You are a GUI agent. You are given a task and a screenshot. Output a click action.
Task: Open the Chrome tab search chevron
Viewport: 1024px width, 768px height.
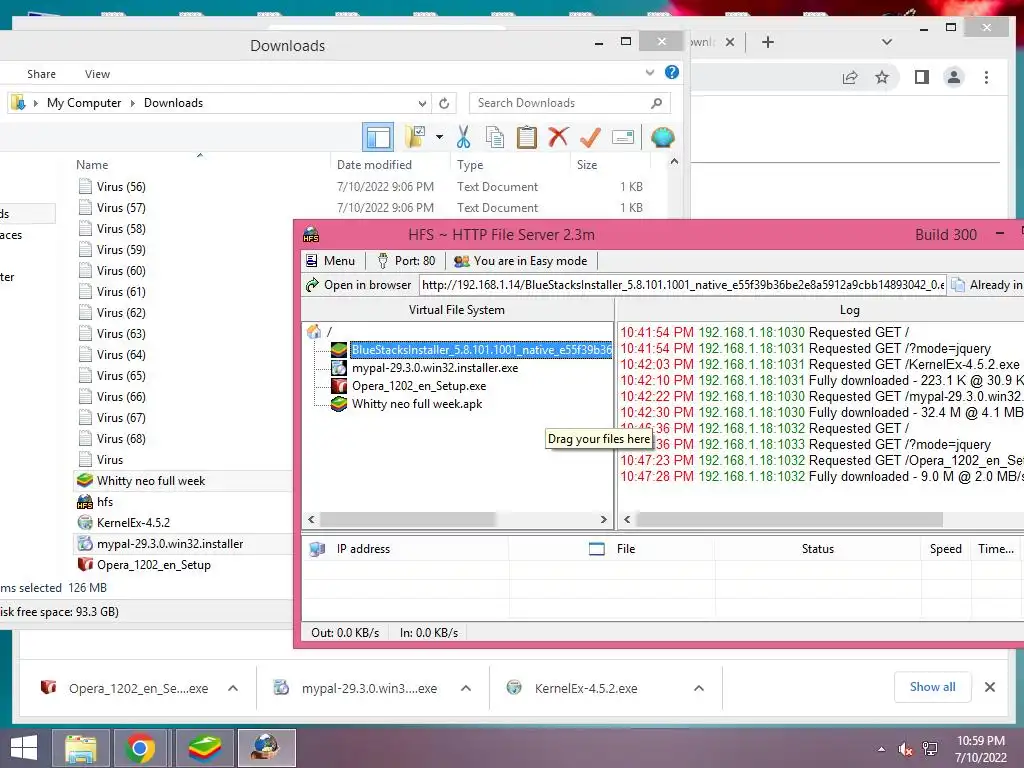(x=886, y=42)
